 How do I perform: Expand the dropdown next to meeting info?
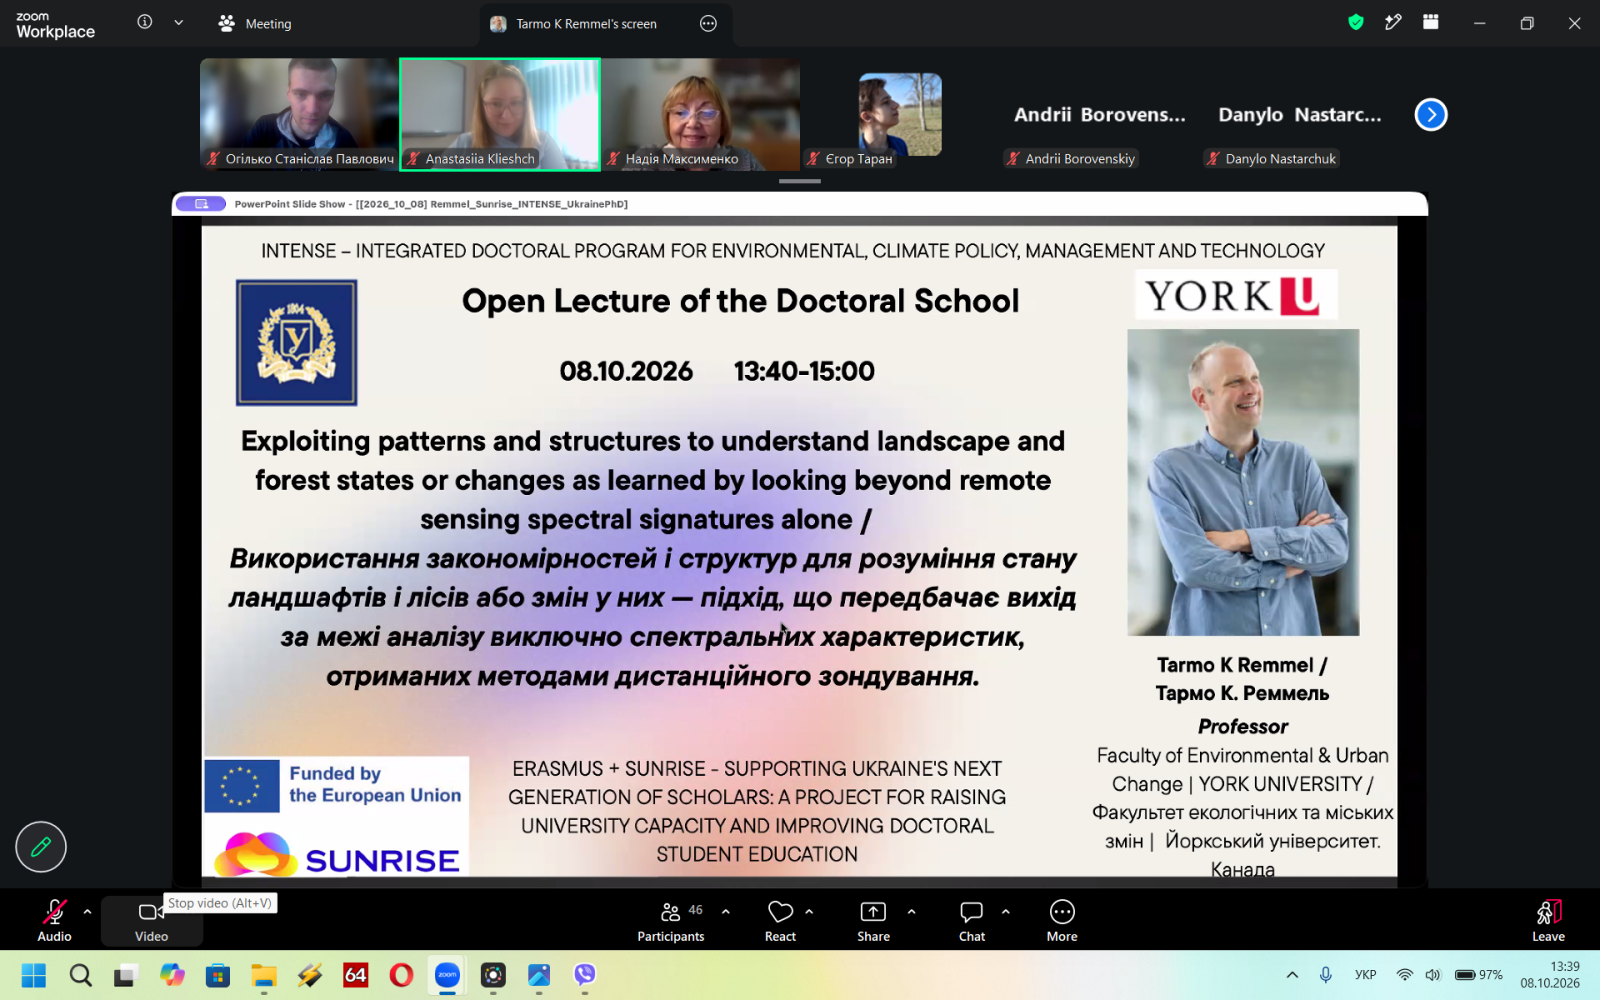[x=179, y=22]
